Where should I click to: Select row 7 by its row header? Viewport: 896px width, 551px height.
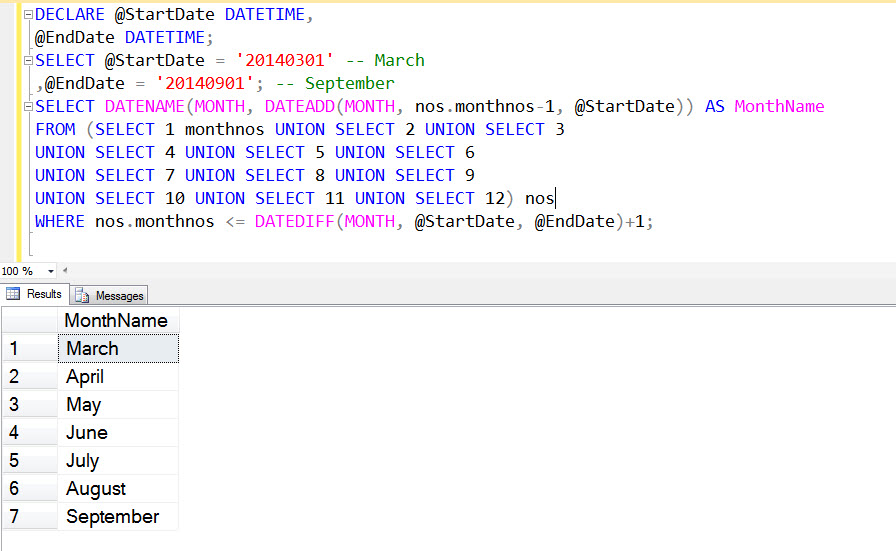pyautogui.click(x=29, y=517)
